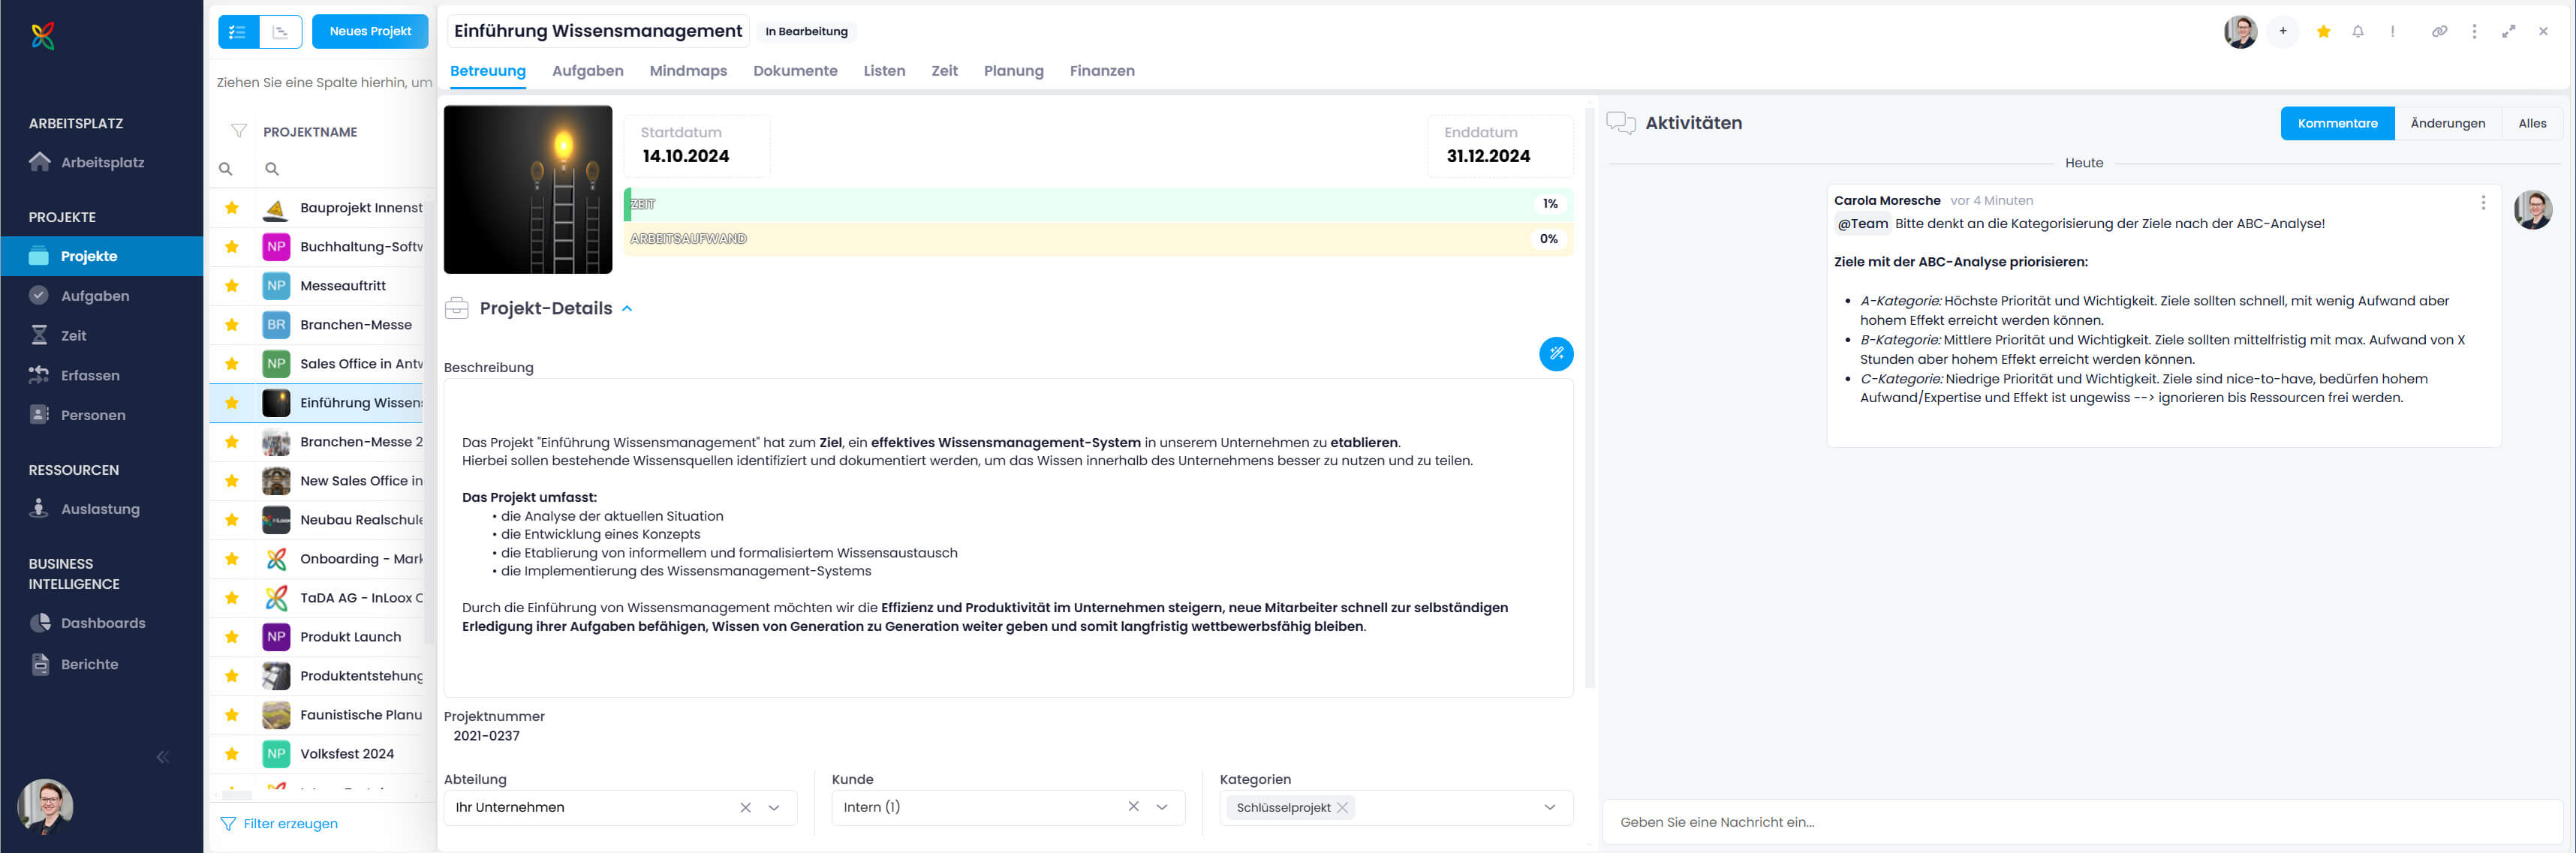Screen dimensions: 2576x853
Task: Remove the Schlüsselprojekt category tag
Action: (x=1343, y=808)
